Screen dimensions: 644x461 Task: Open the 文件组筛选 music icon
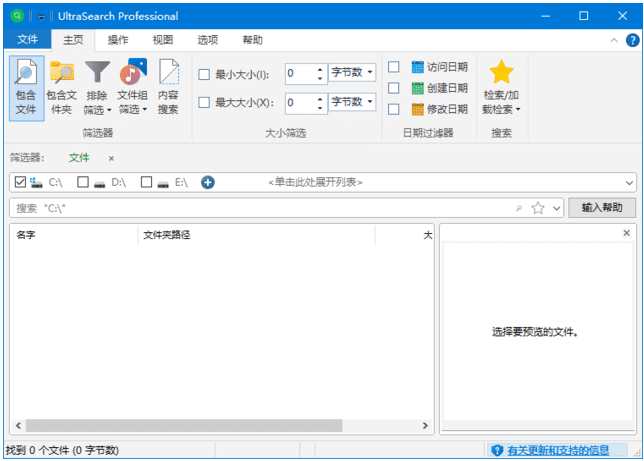tap(133, 72)
